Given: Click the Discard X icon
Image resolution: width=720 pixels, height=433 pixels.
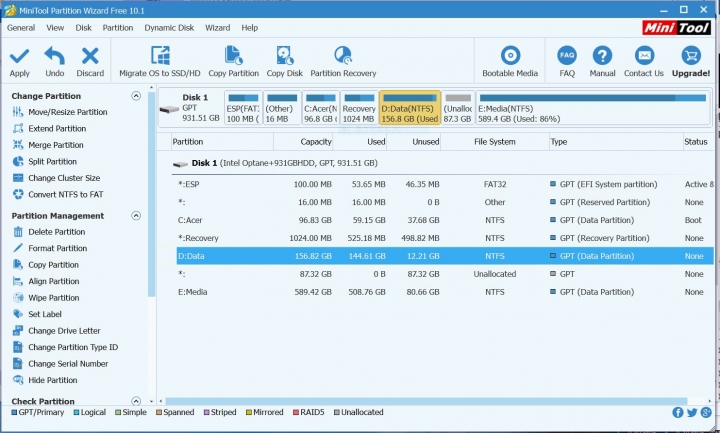Looking at the screenshot, I should (x=90, y=56).
